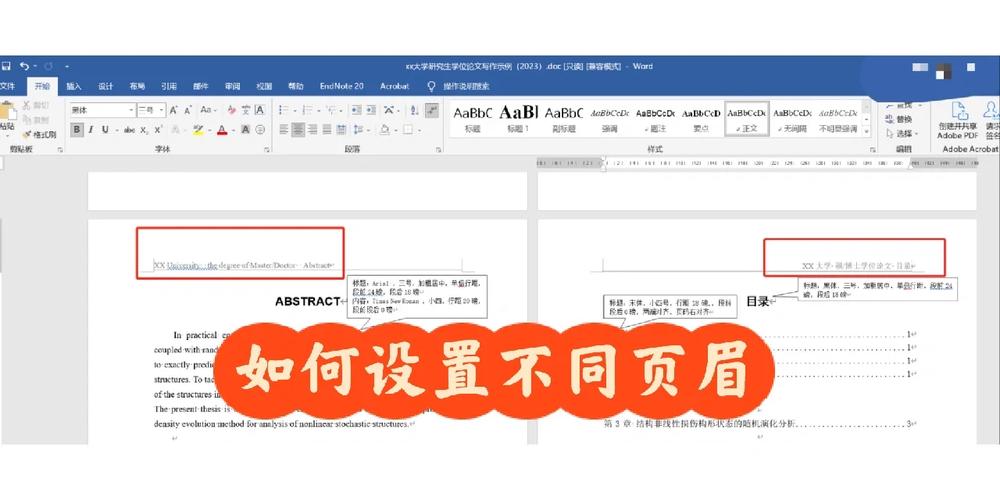Open the Acrobat ribbon tab

point(395,86)
